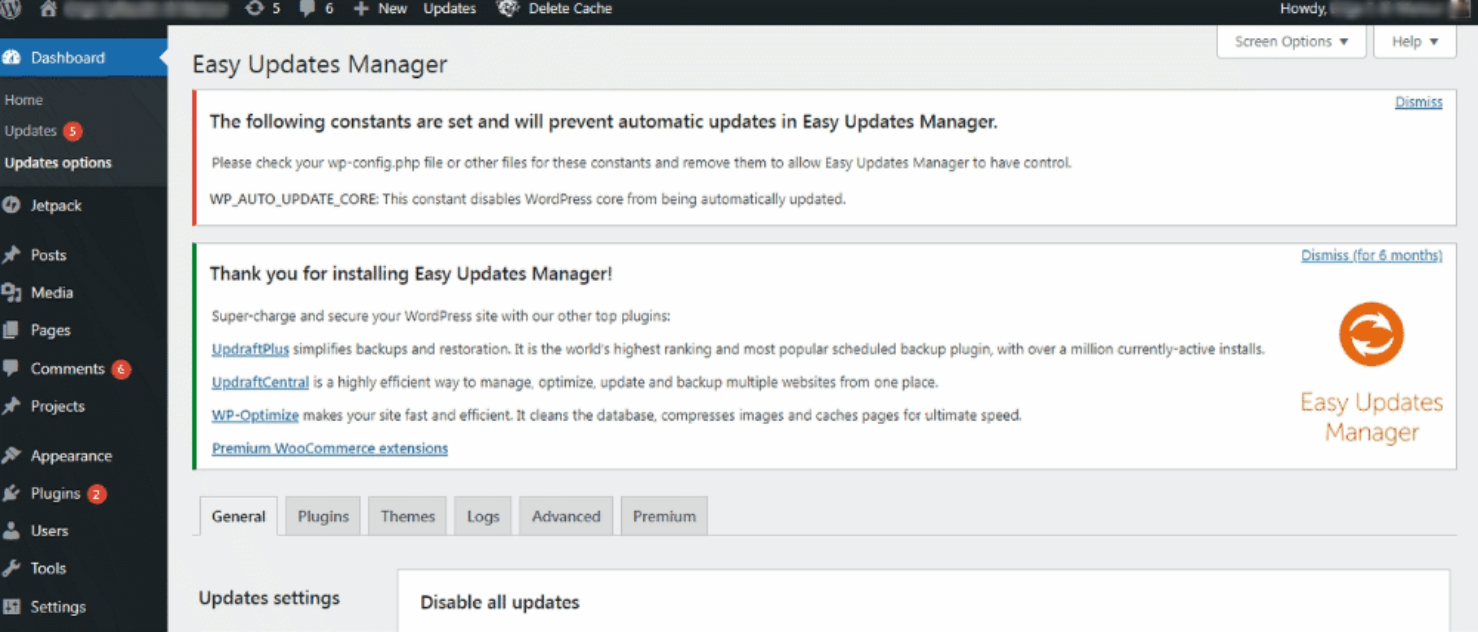Screen dimensions: 1478x632
Task: Open the Jetpack menu label
Action: coord(56,205)
